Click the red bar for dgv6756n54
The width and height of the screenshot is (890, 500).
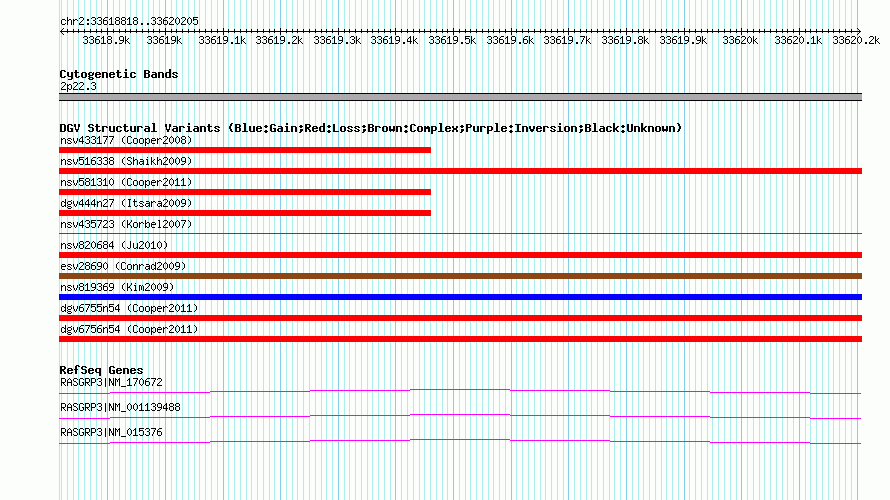tap(460, 339)
